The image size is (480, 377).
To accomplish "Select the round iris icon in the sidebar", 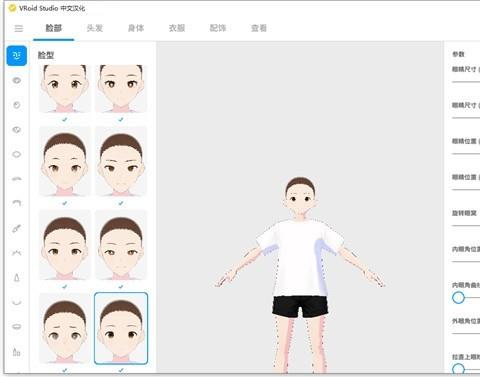I will tap(17, 105).
